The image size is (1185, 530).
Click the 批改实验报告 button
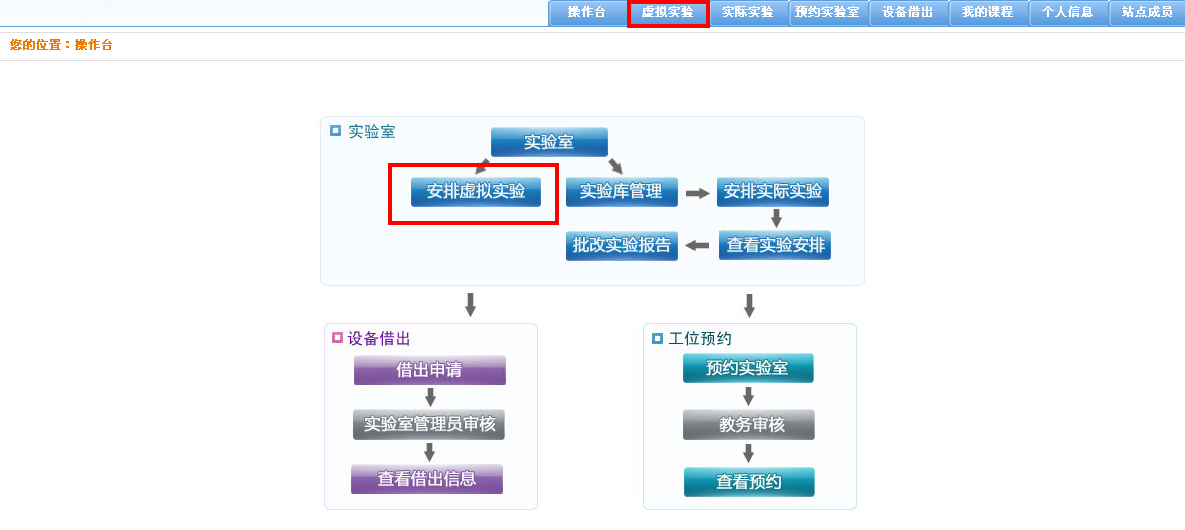(x=621, y=245)
